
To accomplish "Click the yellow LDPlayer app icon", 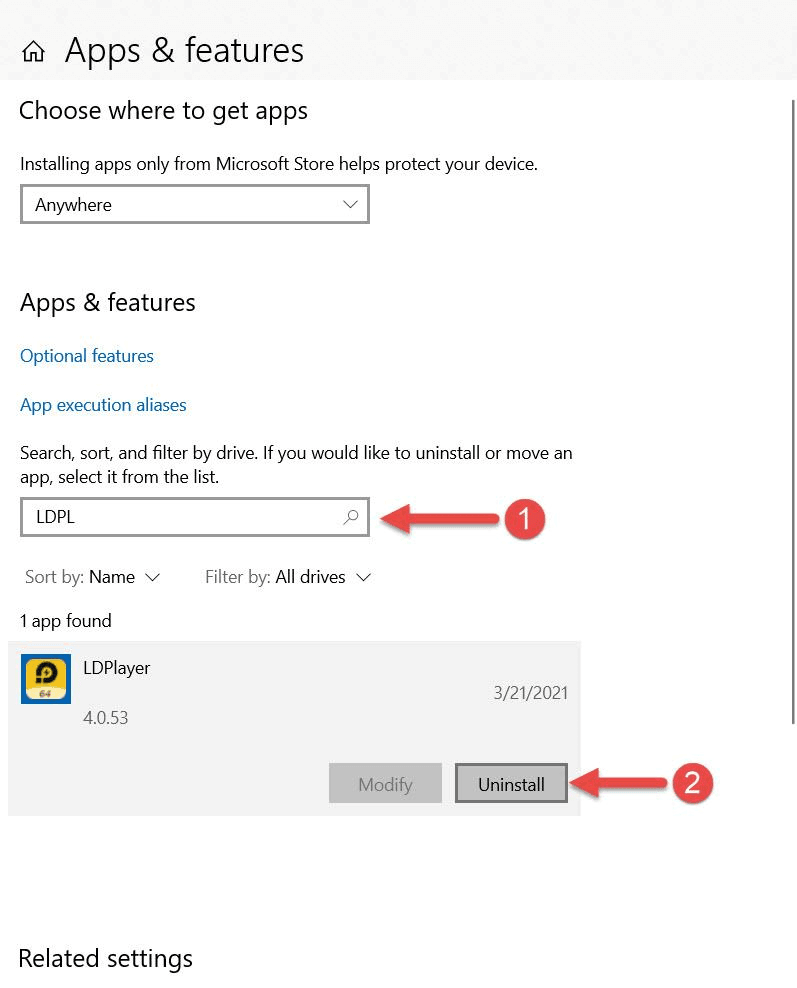I will (46, 679).
